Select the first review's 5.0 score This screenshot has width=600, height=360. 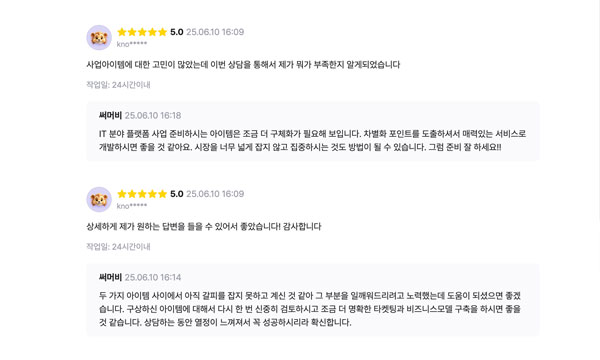177,32
